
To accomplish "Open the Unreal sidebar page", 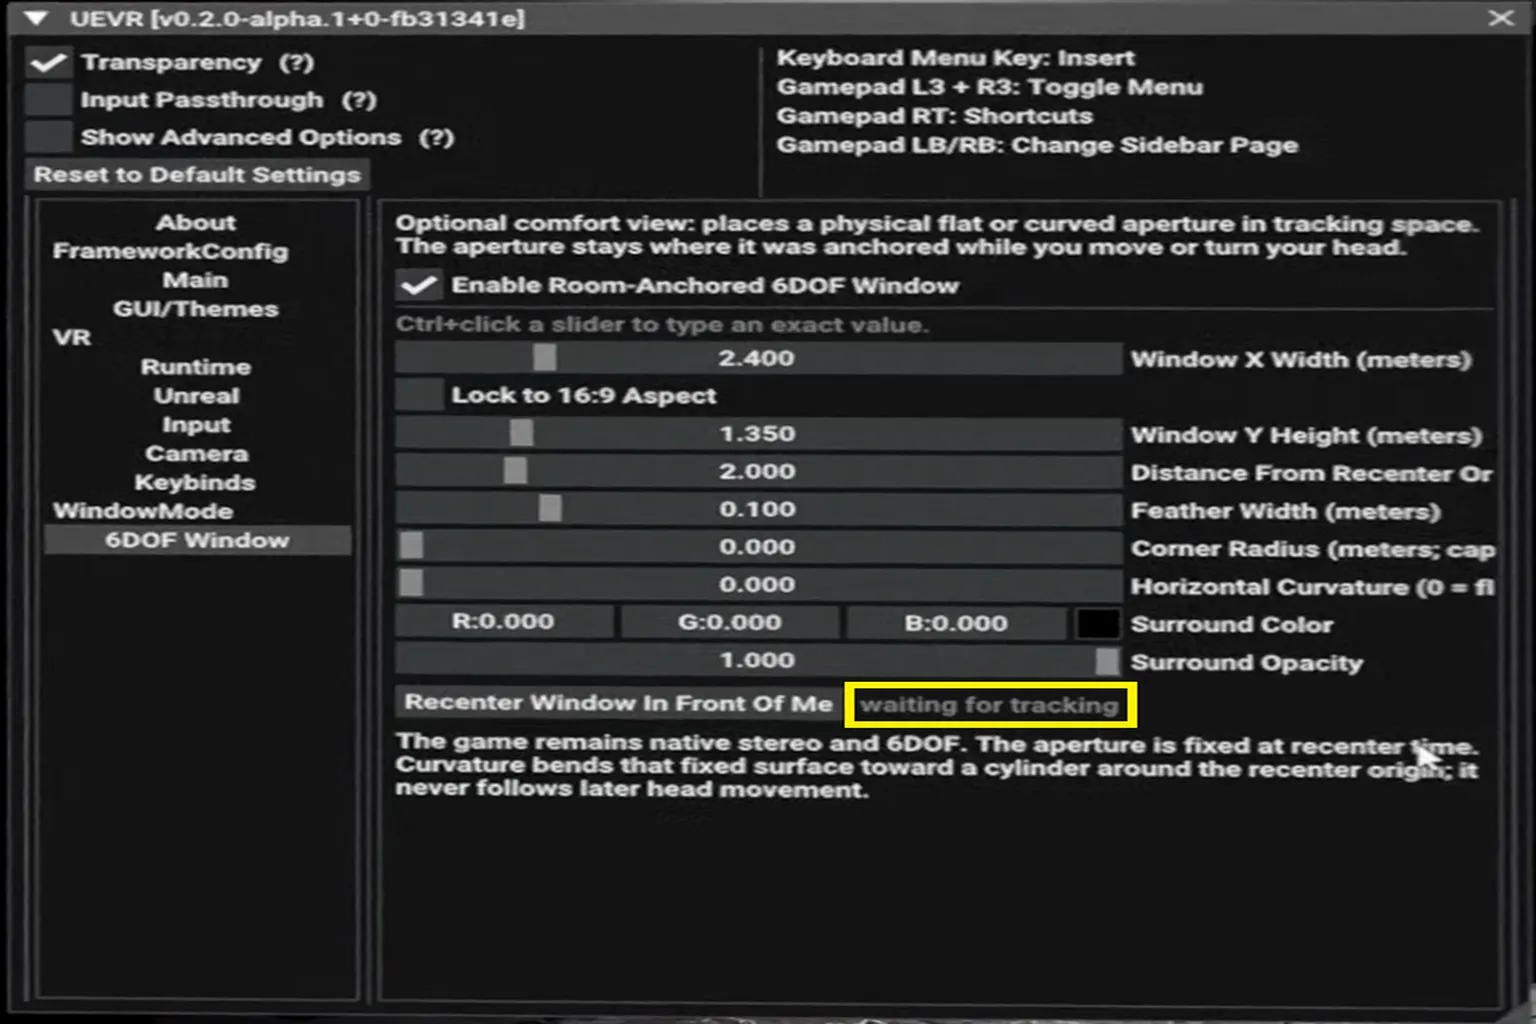I will pos(196,396).
